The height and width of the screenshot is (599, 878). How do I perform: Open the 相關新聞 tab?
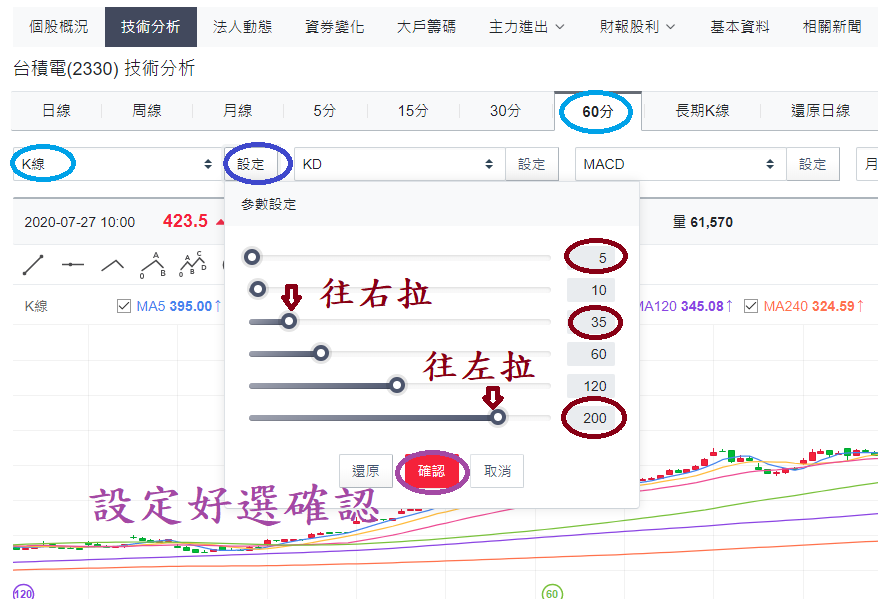pos(832,27)
